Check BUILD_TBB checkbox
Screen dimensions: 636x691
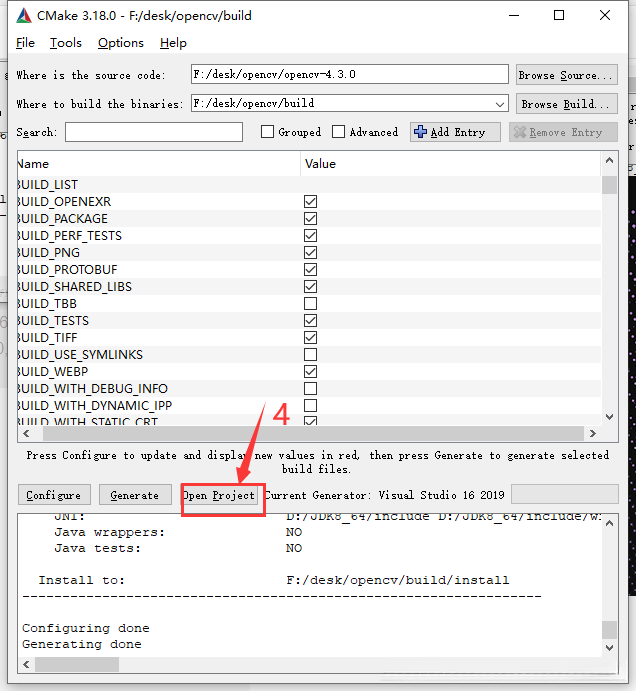click(x=310, y=304)
